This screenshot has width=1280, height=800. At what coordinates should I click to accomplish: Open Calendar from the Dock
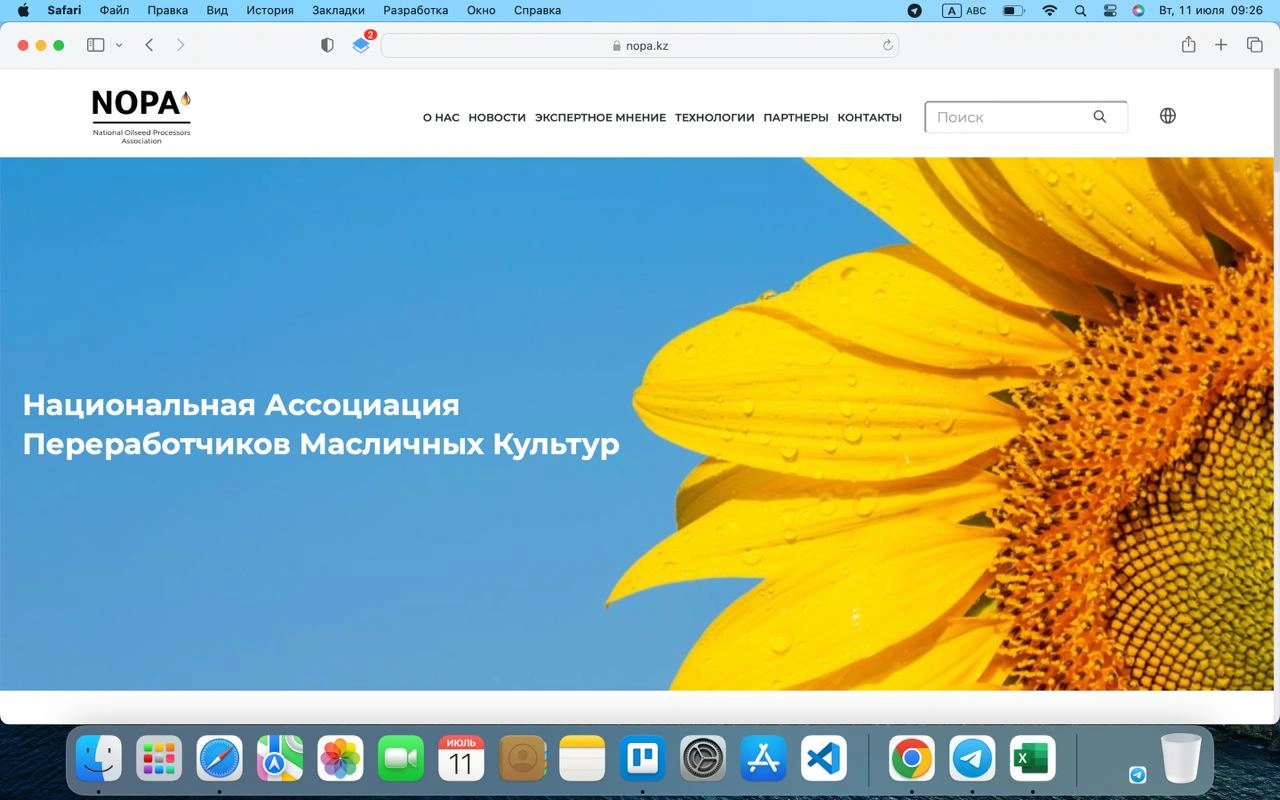pyautogui.click(x=461, y=758)
